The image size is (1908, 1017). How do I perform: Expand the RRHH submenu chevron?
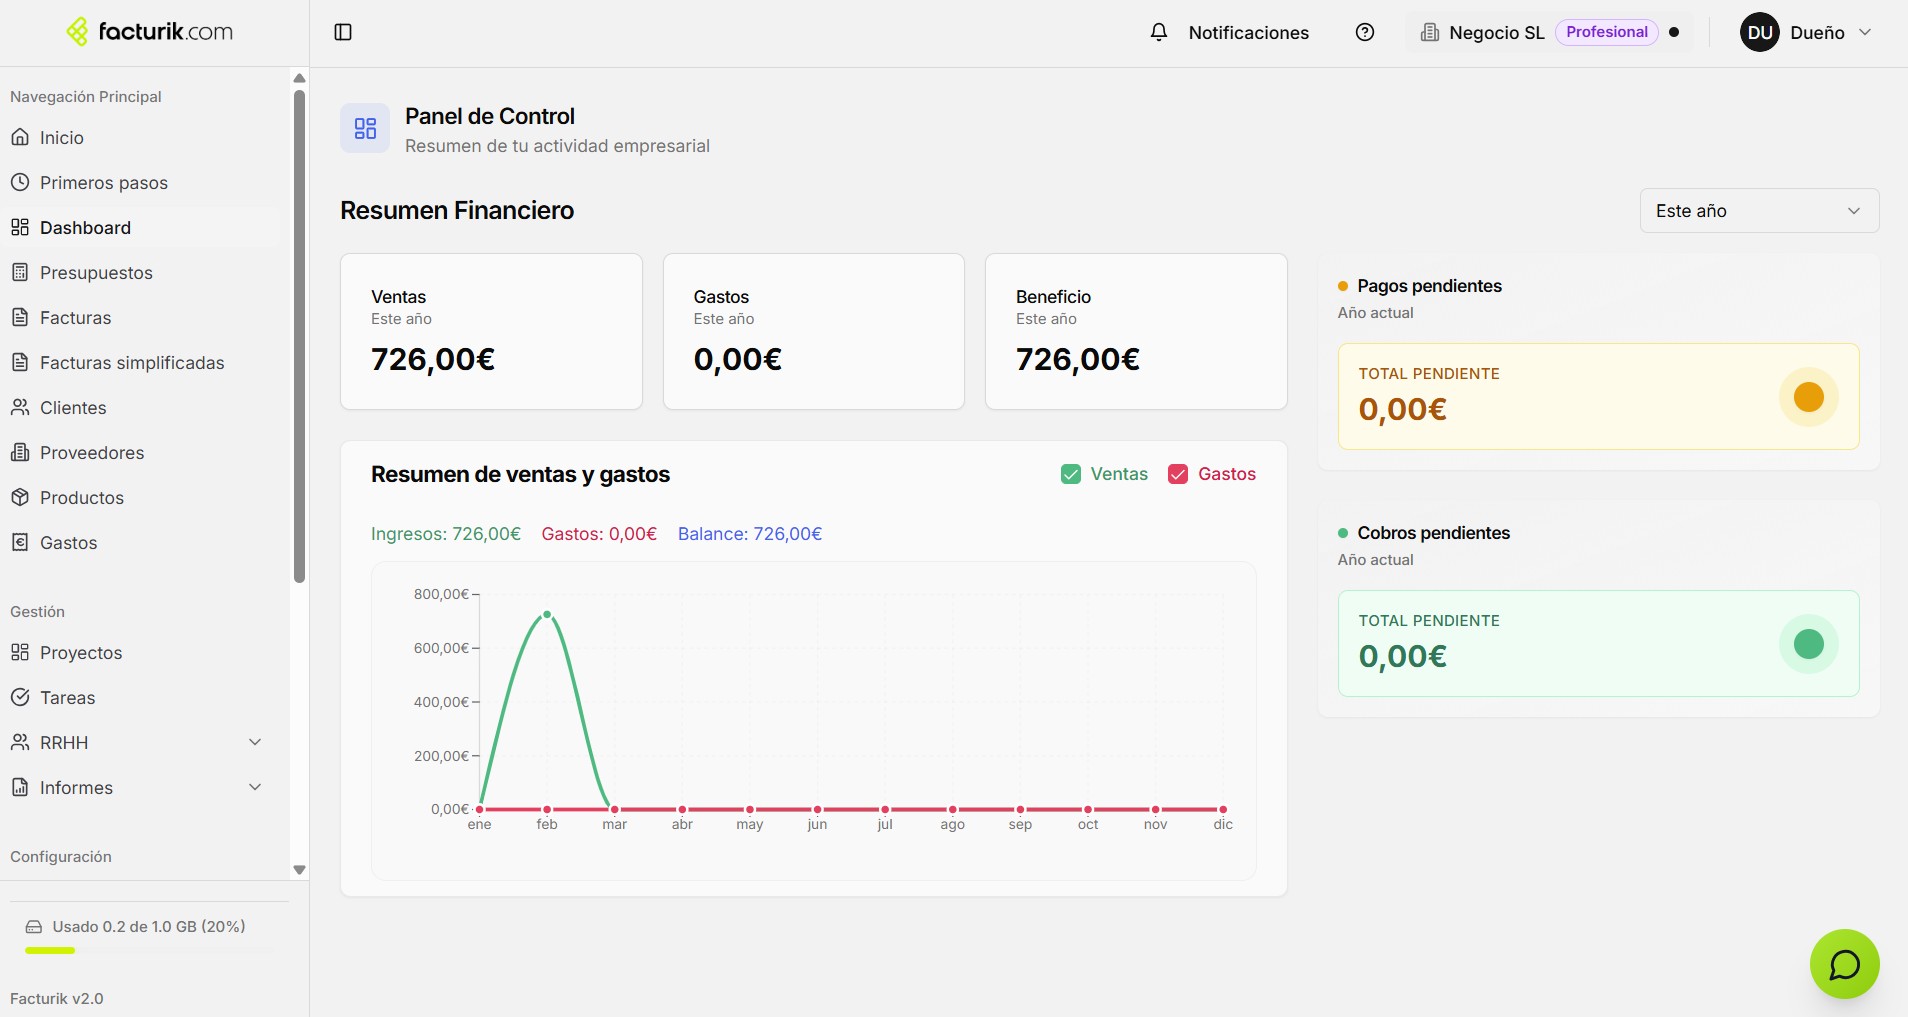click(255, 742)
